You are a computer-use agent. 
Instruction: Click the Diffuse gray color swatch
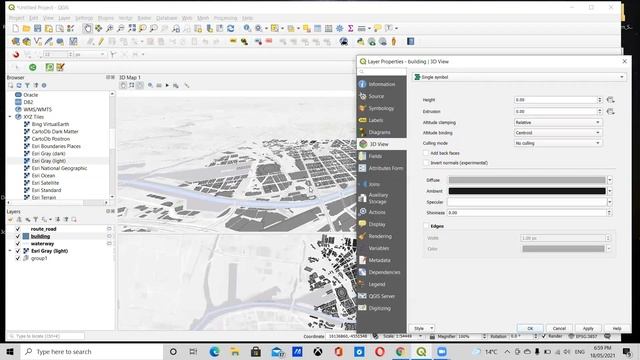tap(527, 180)
